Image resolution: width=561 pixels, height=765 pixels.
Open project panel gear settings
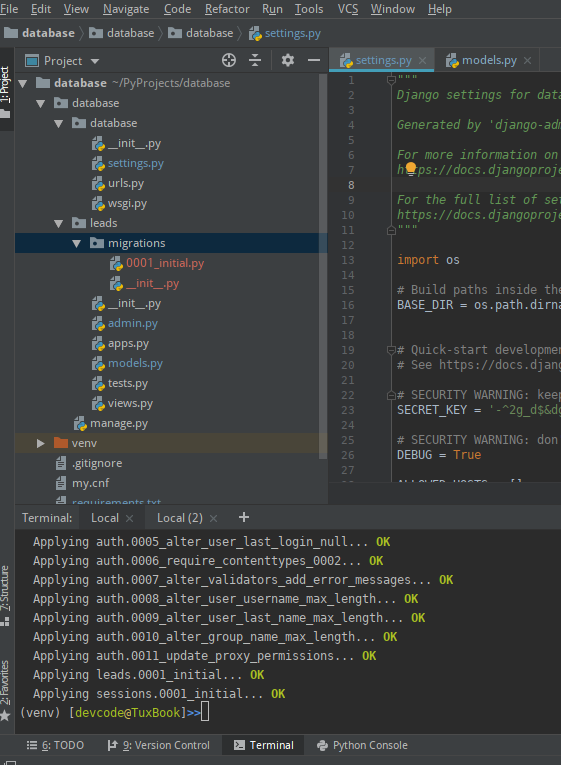pyautogui.click(x=288, y=60)
